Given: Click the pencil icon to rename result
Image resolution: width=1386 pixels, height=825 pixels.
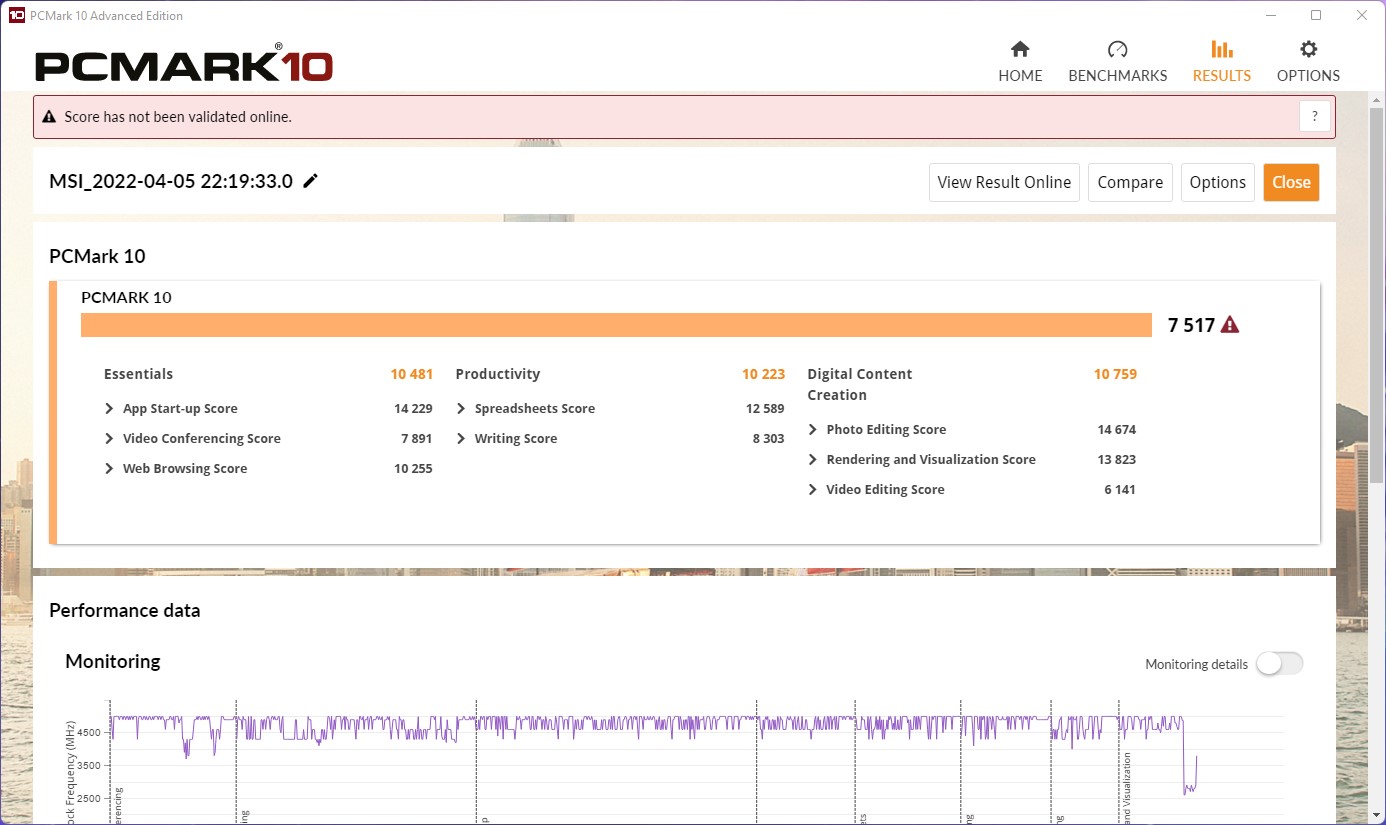Looking at the screenshot, I should tap(311, 181).
